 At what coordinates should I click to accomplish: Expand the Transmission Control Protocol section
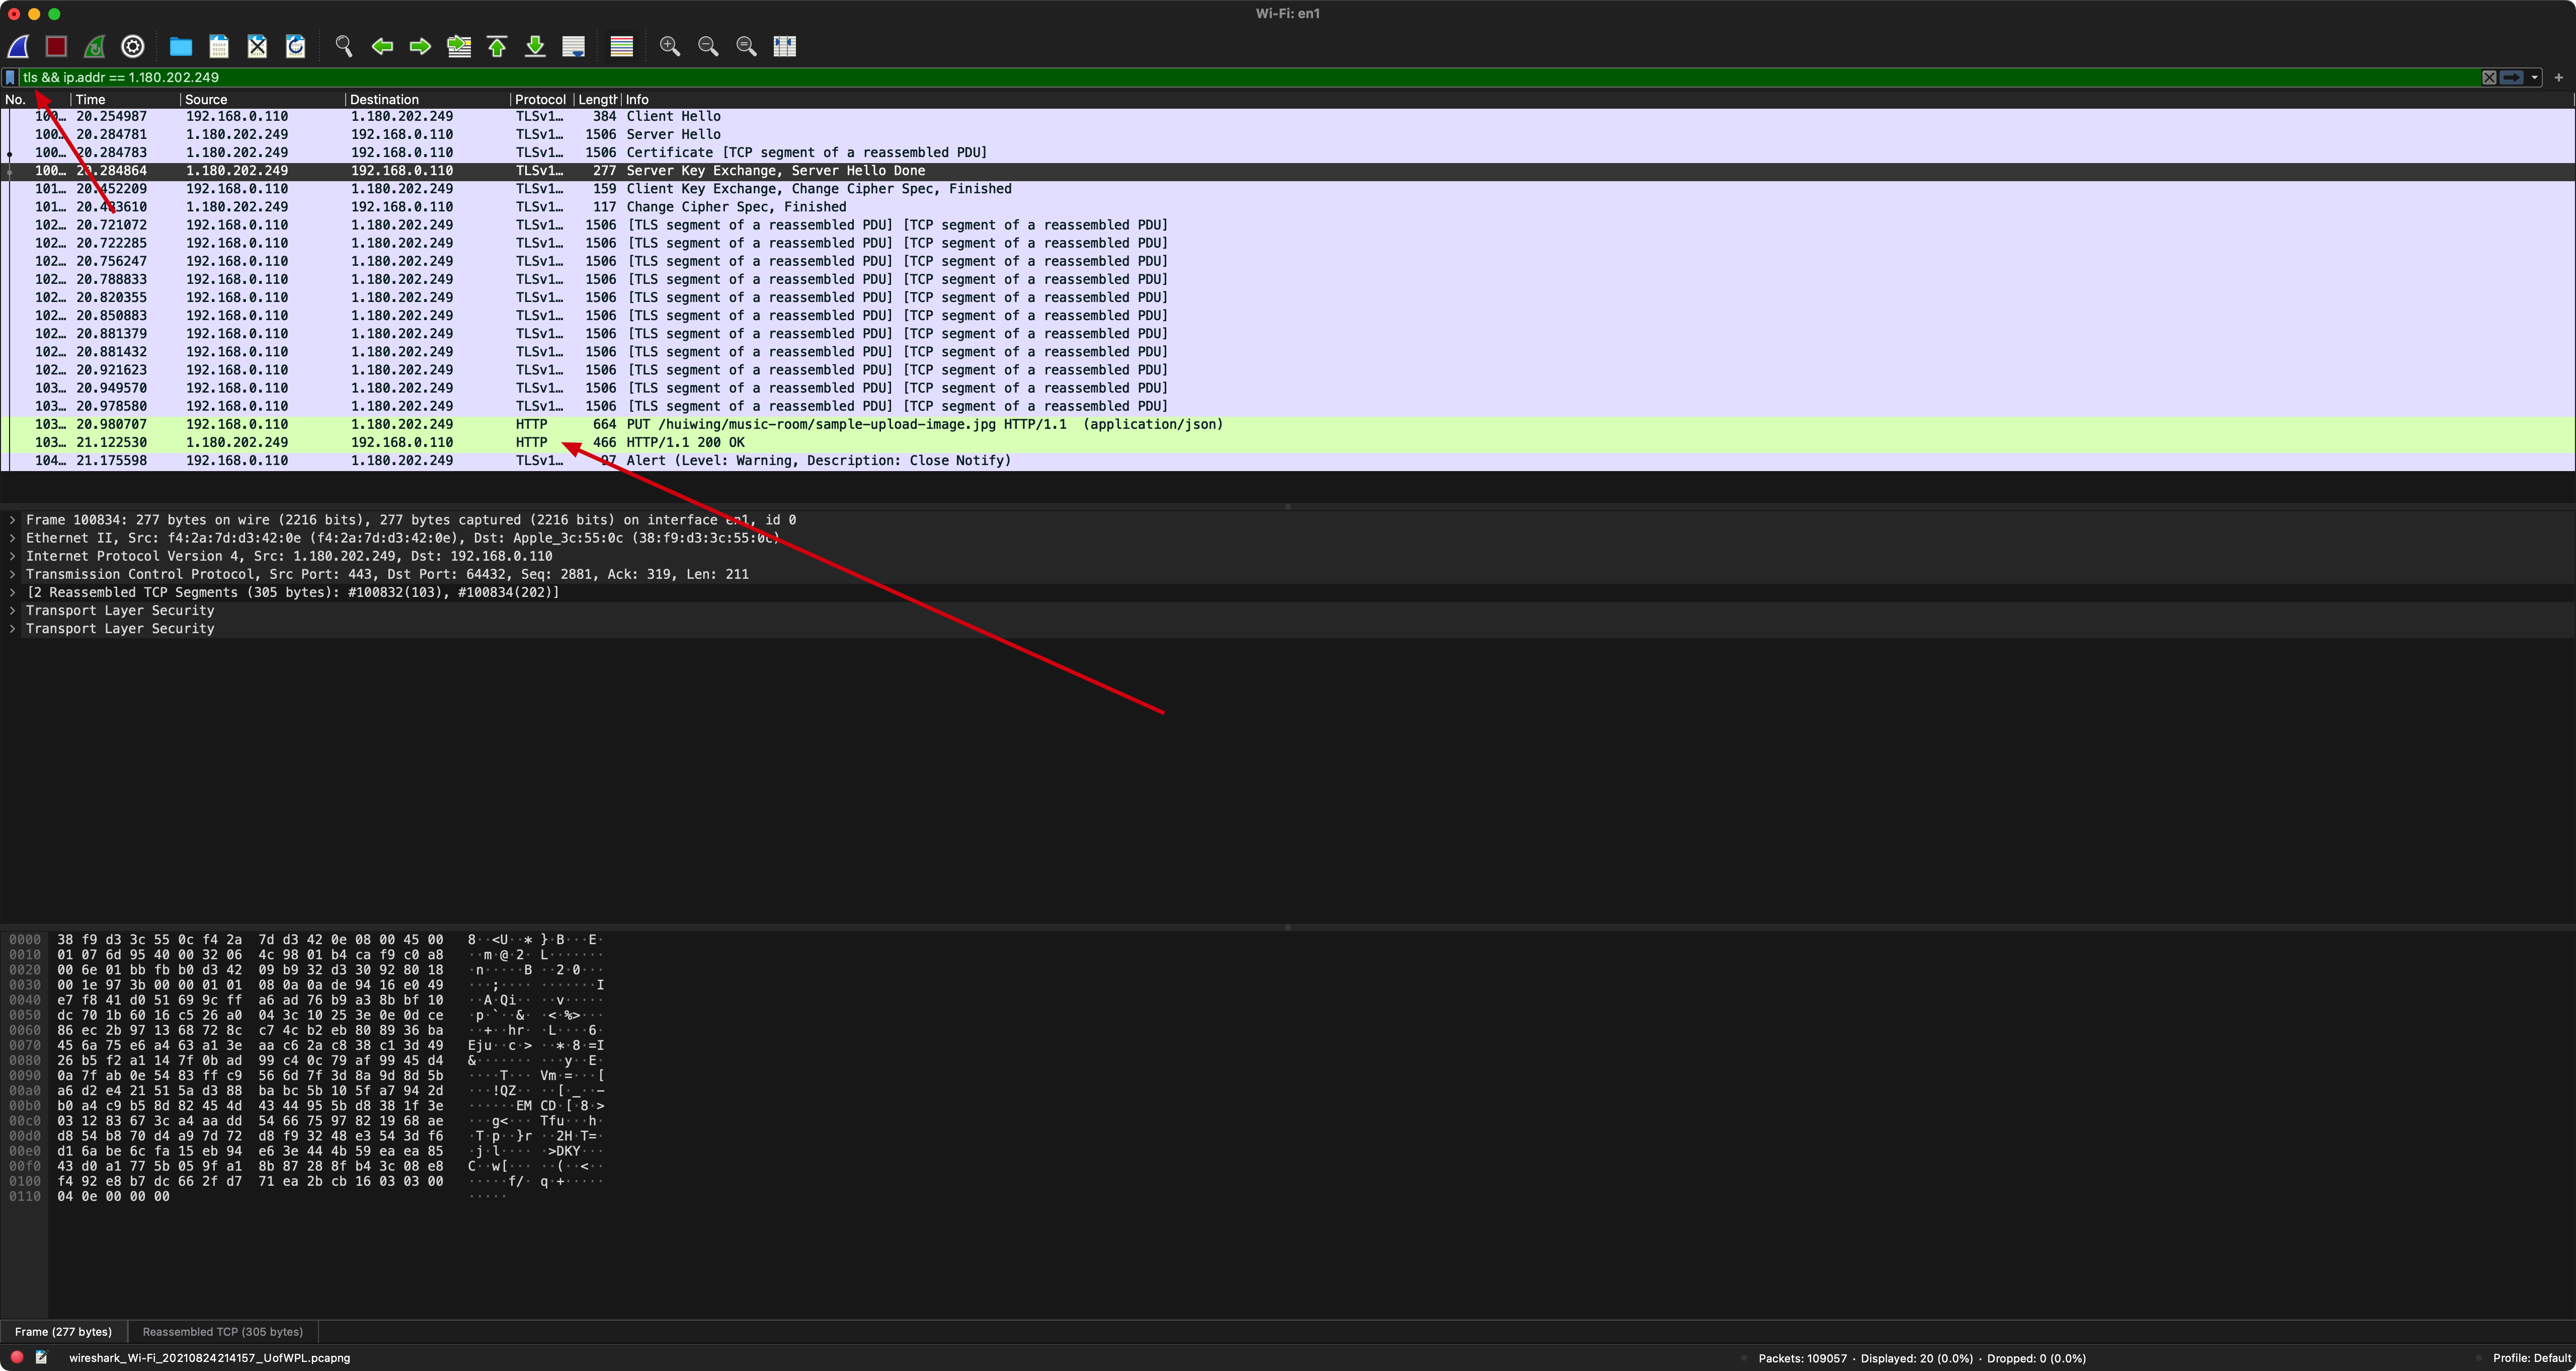coord(12,574)
